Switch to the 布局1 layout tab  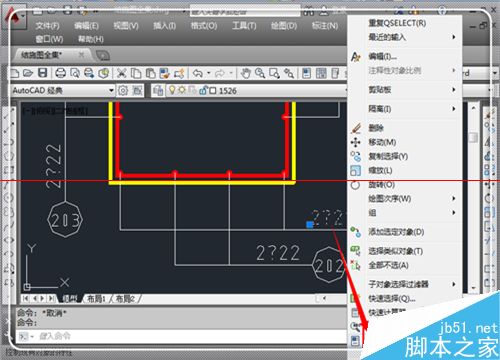(x=96, y=299)
